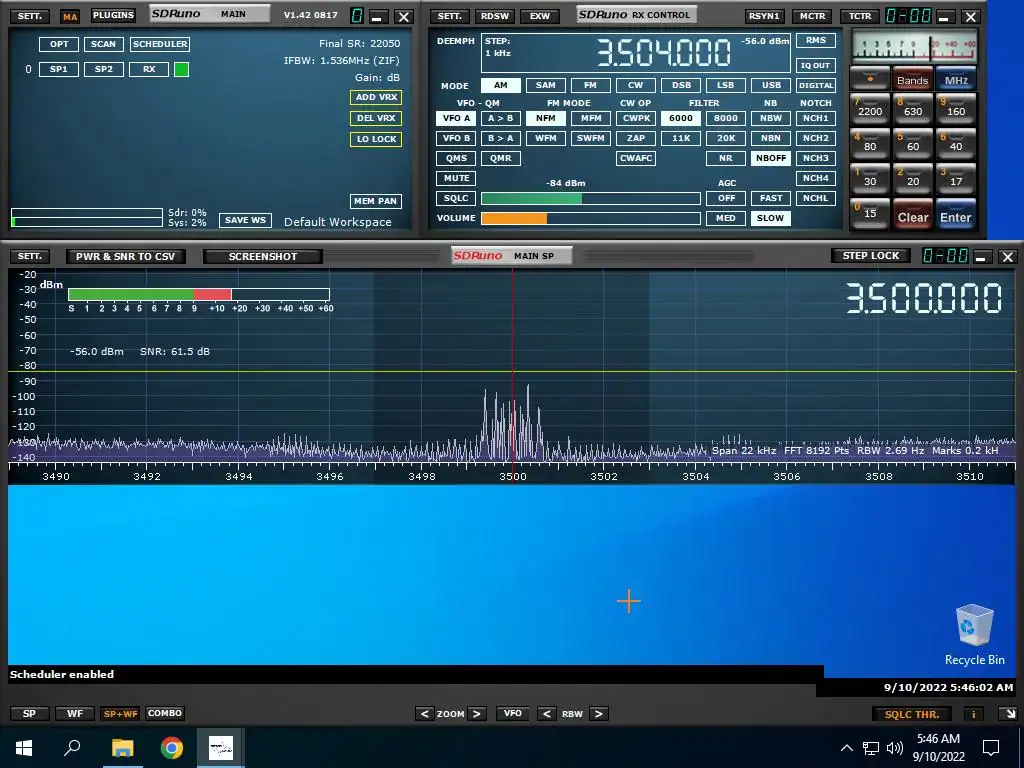Click the SCREENSHOT button
This screenshot has width=1024, height=768.
pos(263,257)
